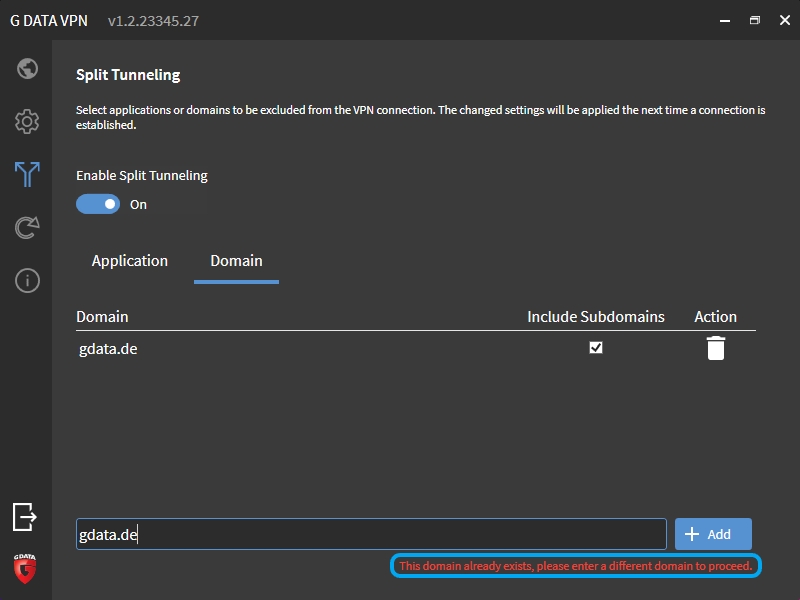Close the G DATA VPN window
The height and width of the screenshot is (600, 800).
coord(785,20)
